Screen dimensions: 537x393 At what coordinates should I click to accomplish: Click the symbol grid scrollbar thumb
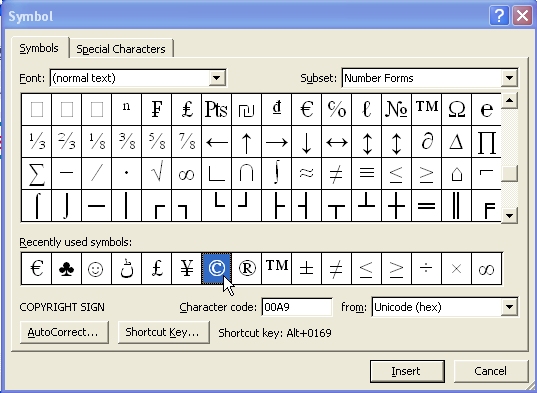tap(510, 174)
